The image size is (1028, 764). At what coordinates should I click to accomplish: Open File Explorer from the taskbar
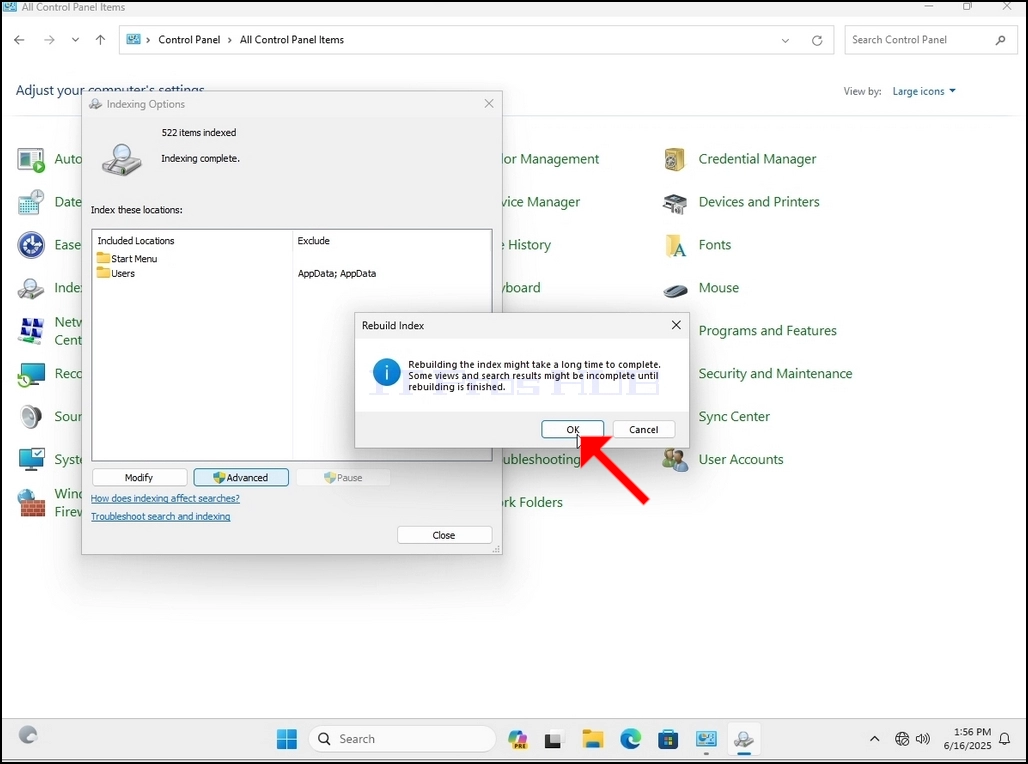[593, 739]
